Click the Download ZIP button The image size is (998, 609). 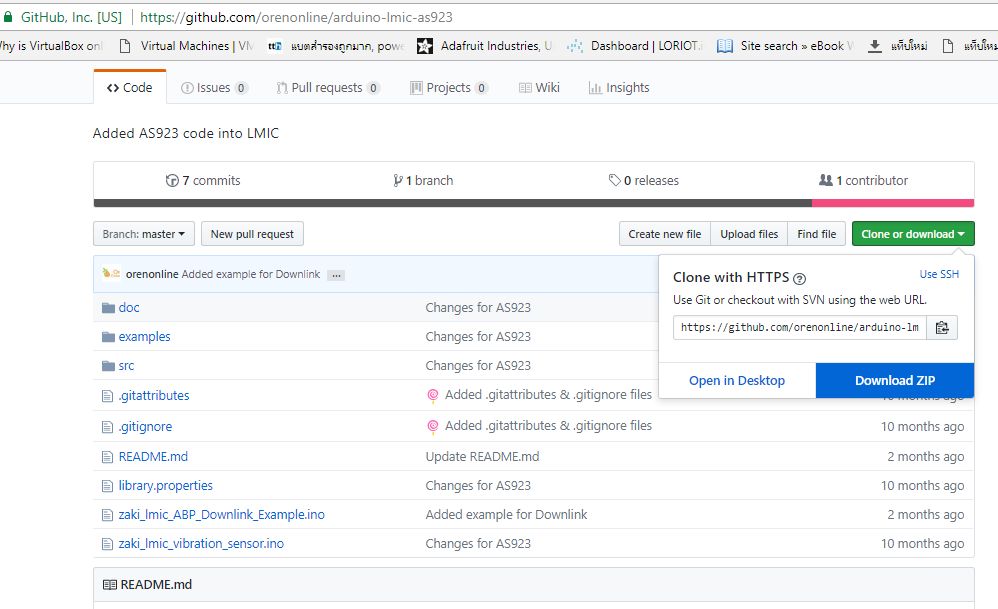click(895, 381)
